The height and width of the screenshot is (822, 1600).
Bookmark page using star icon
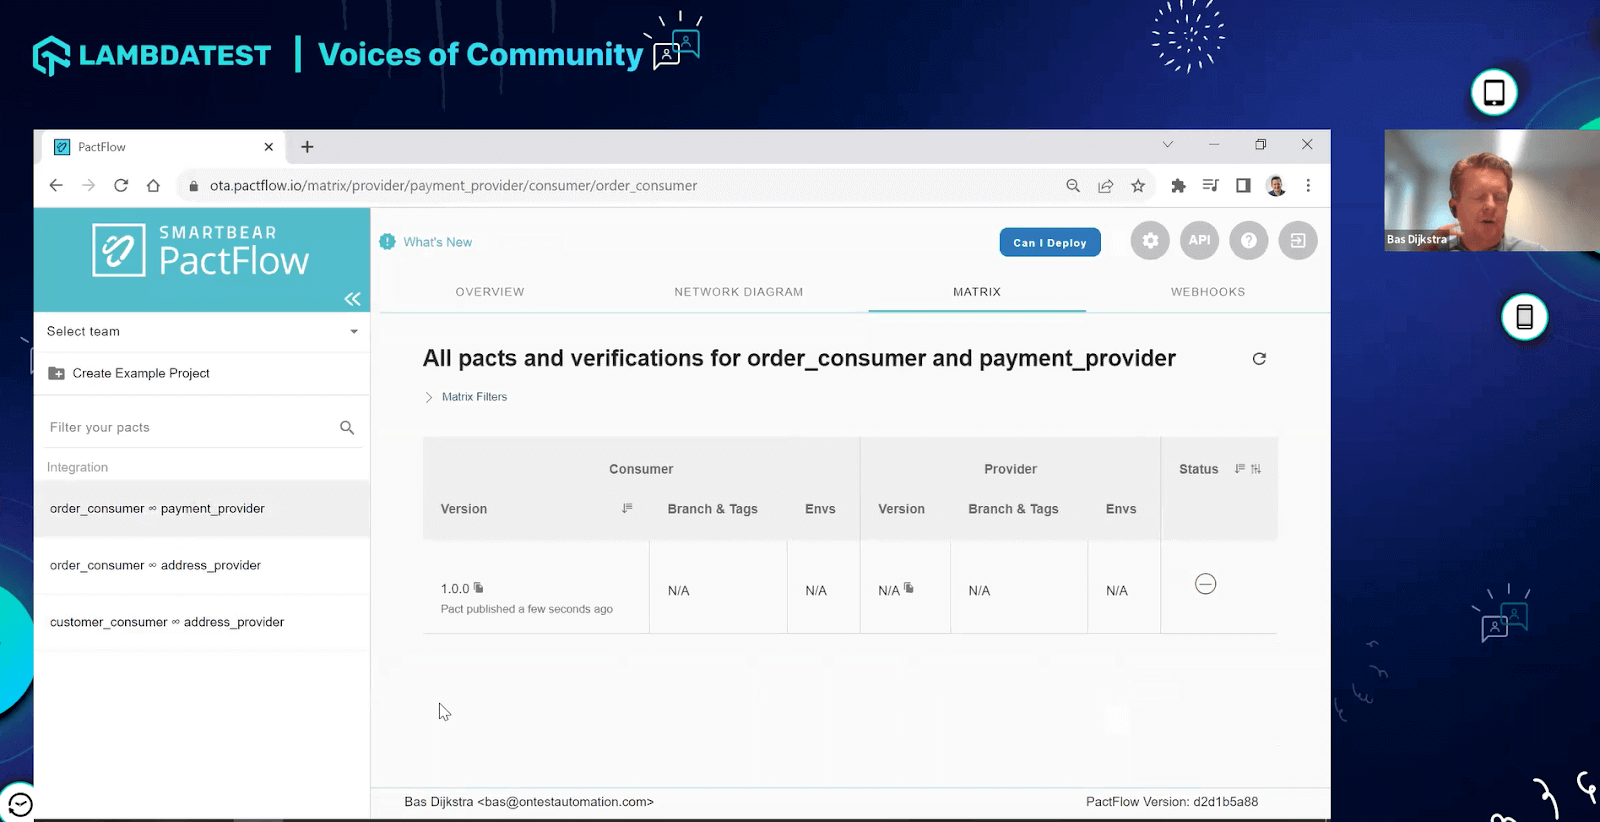1138,186
